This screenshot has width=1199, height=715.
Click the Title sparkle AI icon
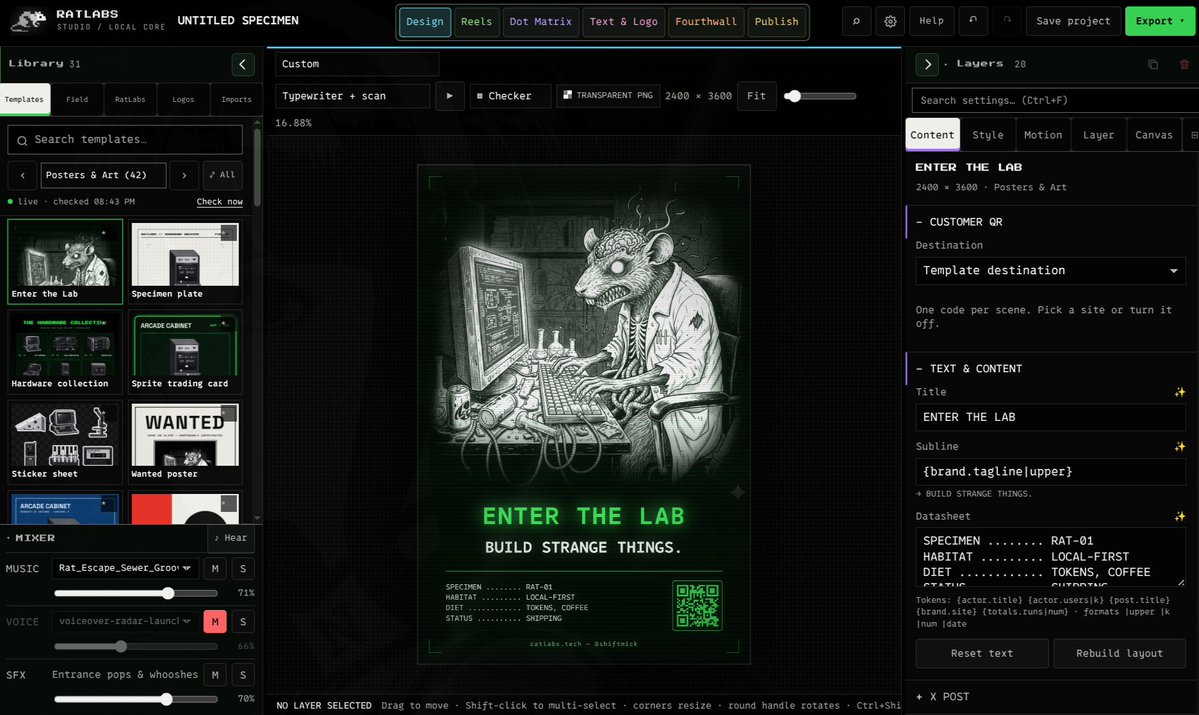(1180, 392)
